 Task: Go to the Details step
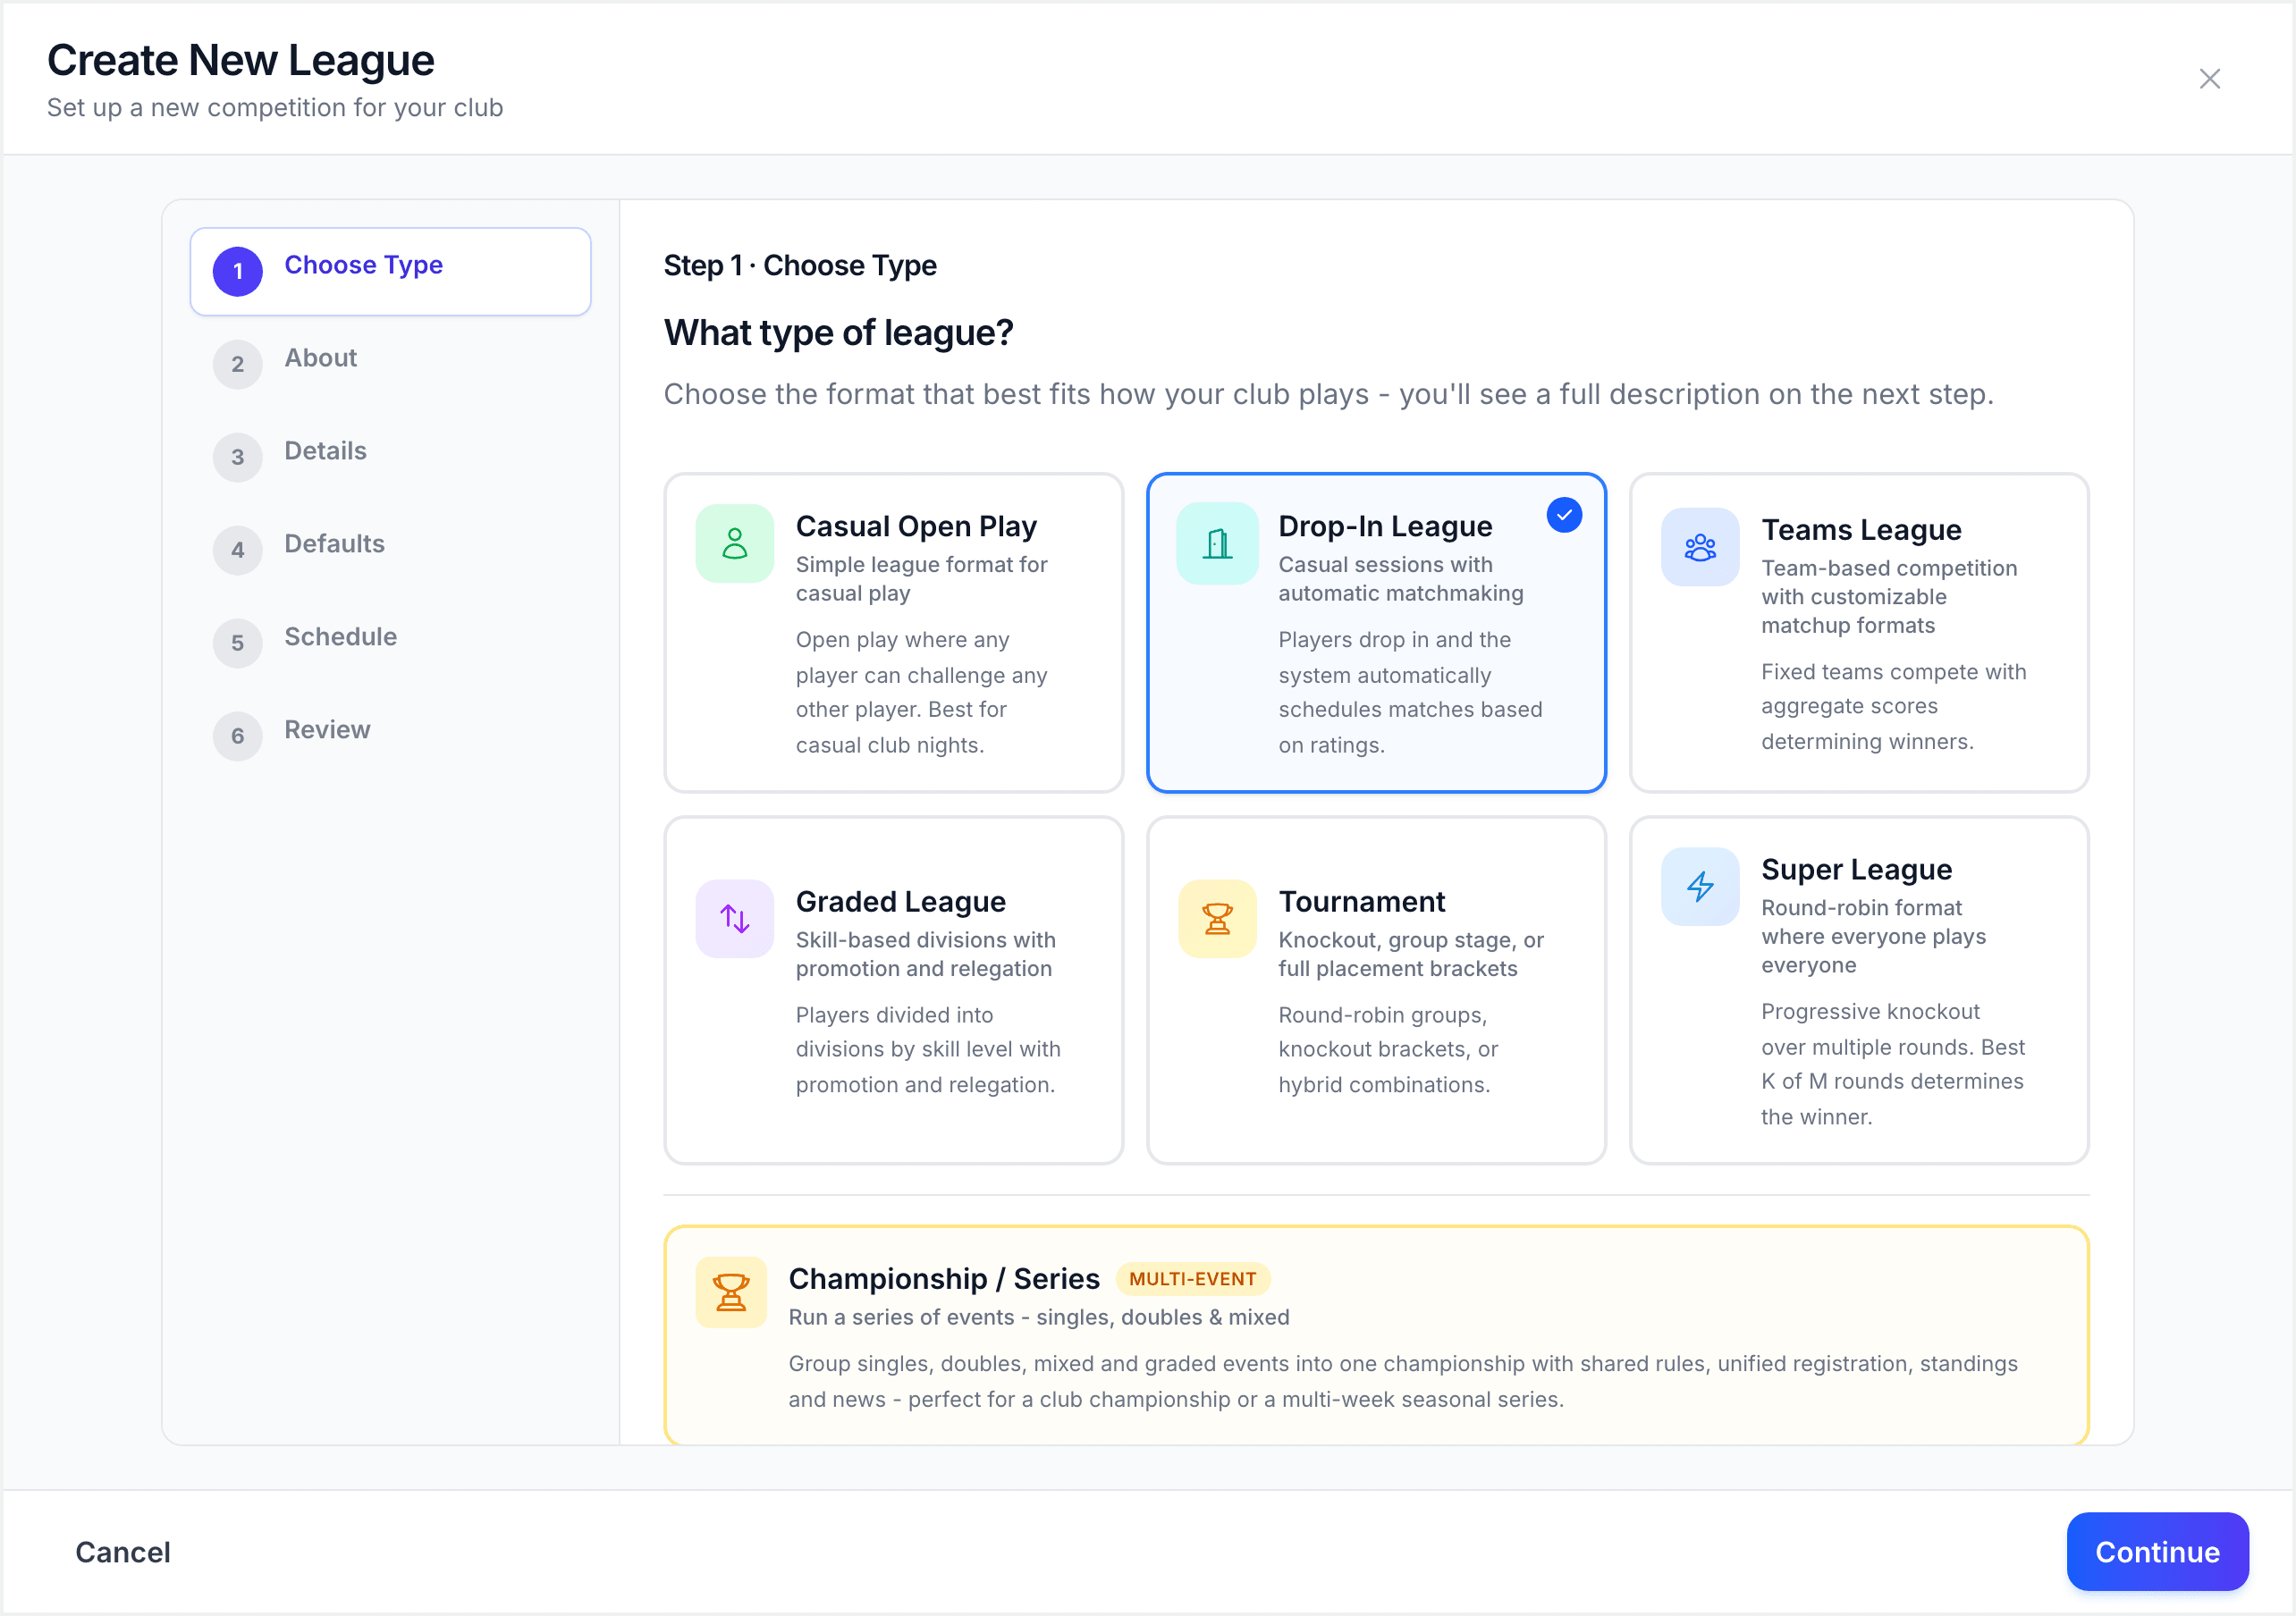(x=390, y=457)
